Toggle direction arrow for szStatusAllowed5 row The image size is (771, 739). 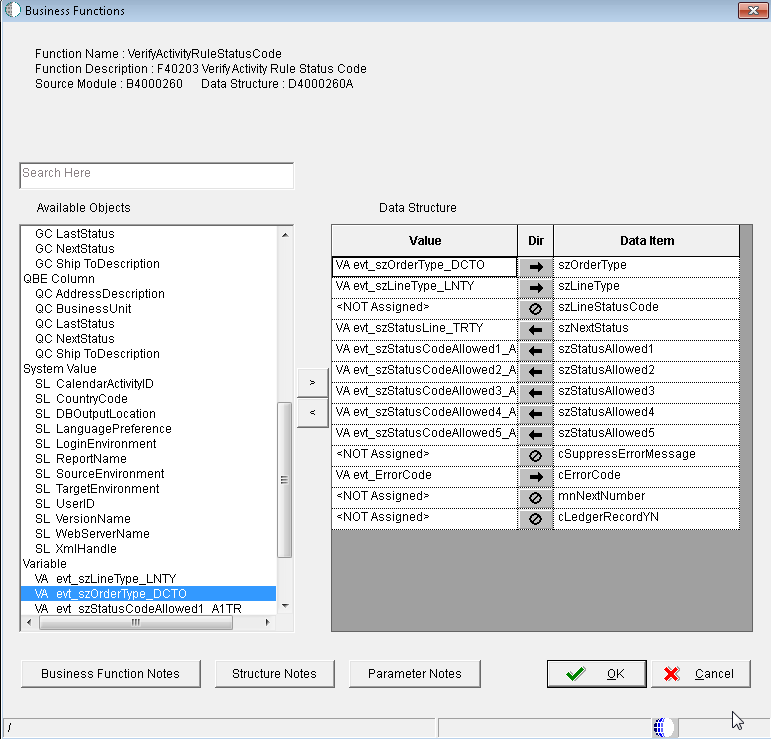click(535, 435)
